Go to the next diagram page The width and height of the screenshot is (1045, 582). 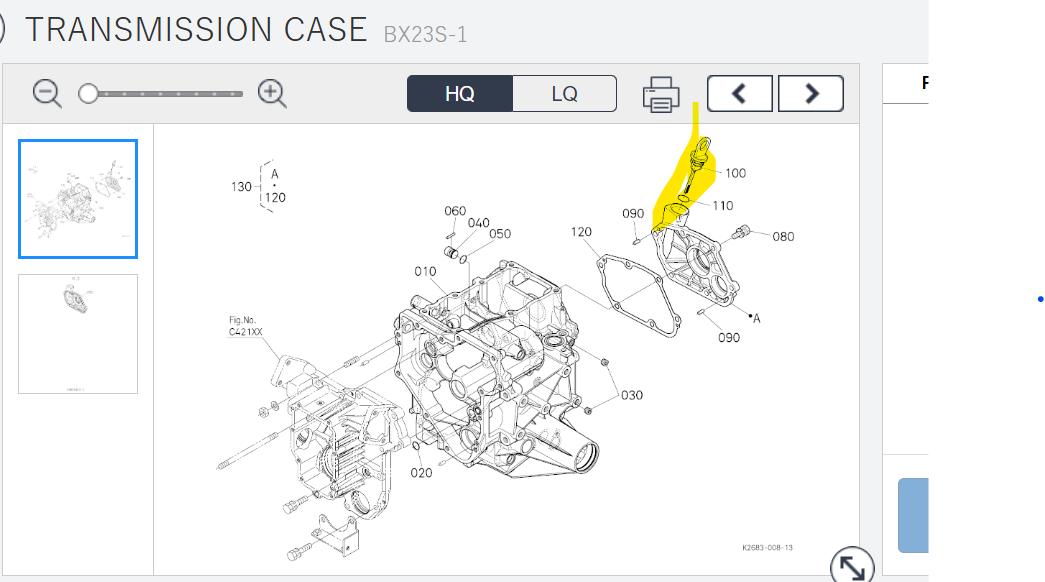pos(810,94)
